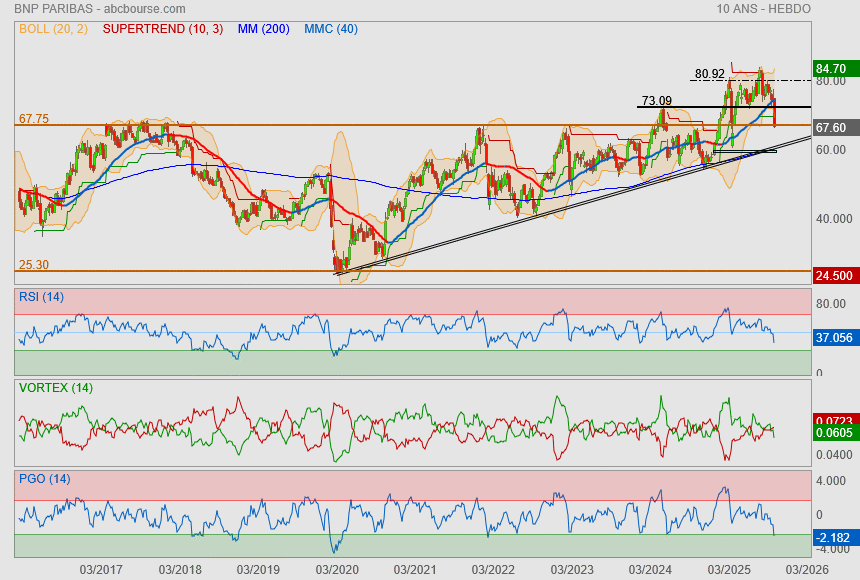This screenshot has width=860, height=580.
Task: Select the MM (200) moving average label
Action: click(x=264, y=29)
